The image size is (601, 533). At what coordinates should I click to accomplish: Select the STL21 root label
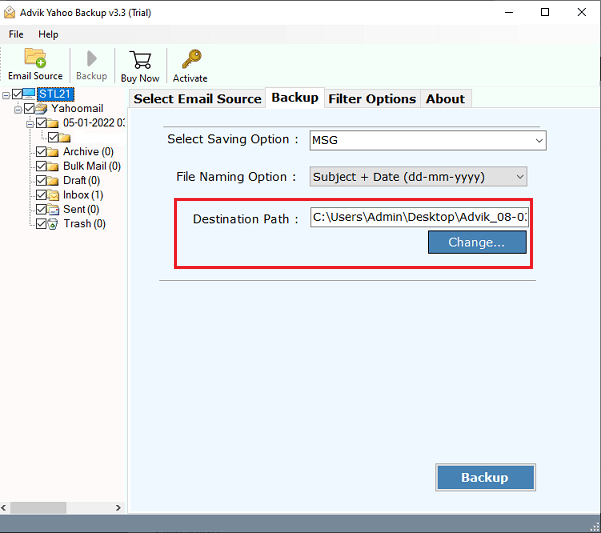click(56, 94)
